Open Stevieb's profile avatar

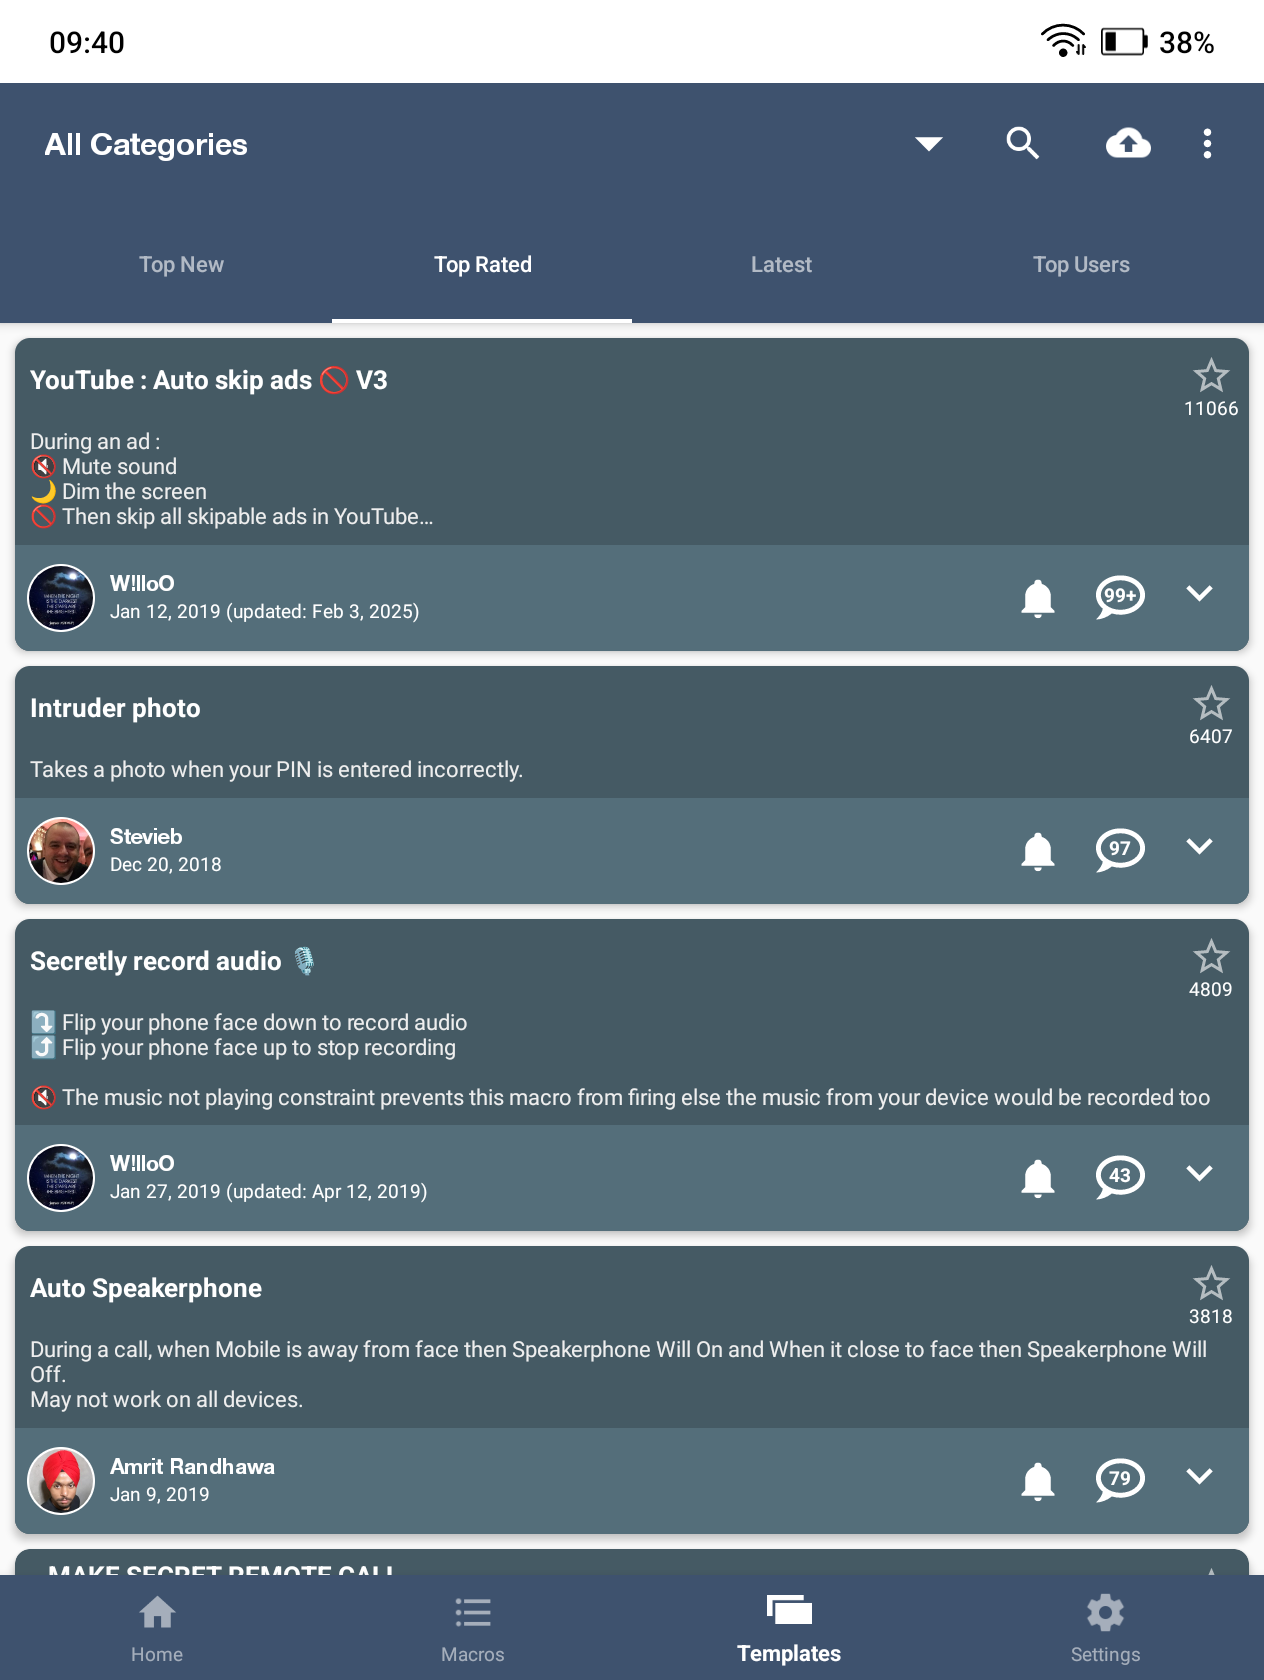61,851
